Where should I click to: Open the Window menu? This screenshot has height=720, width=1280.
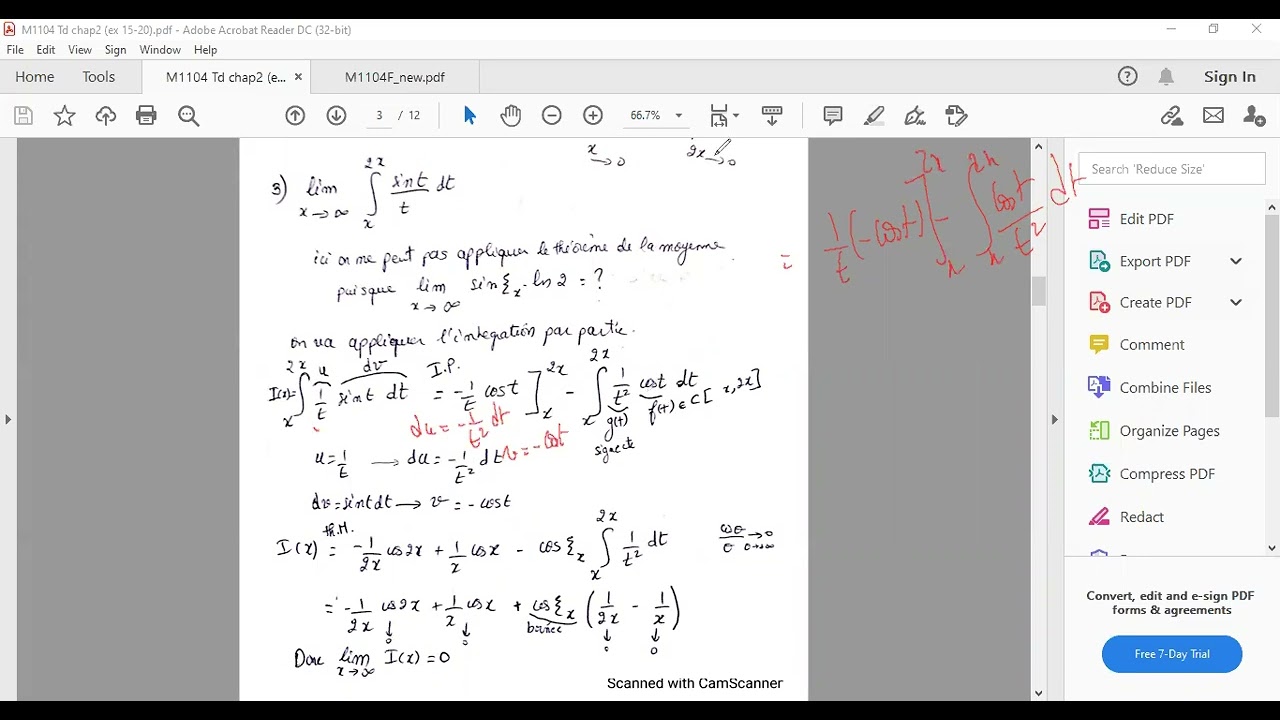point(160,50)
